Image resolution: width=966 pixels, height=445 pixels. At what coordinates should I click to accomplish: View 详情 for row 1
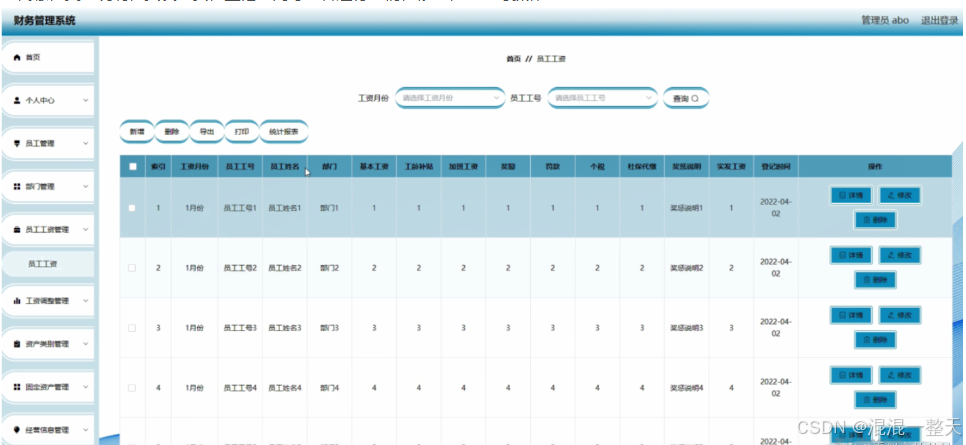(851, 195)
